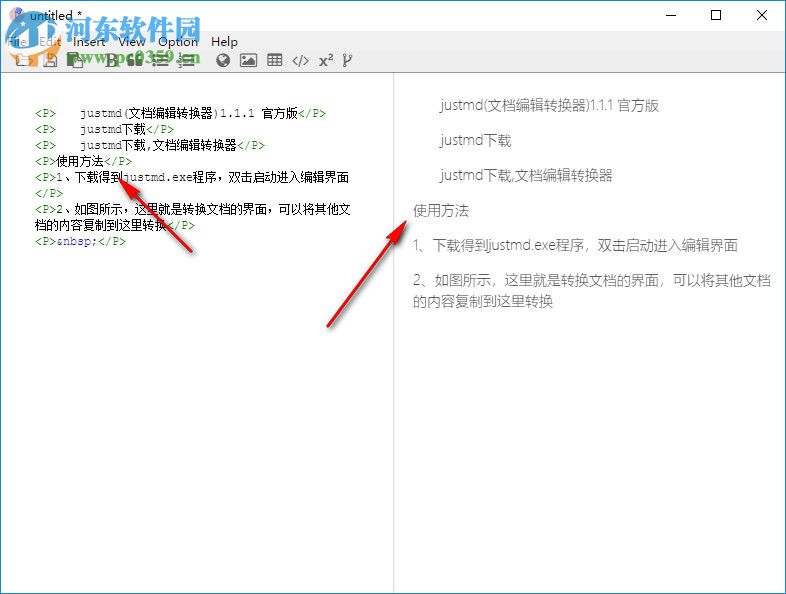Click preview text 'justmd下载,文档编辑转换器'
Viewport: 786px width, 594px height.
526,175
